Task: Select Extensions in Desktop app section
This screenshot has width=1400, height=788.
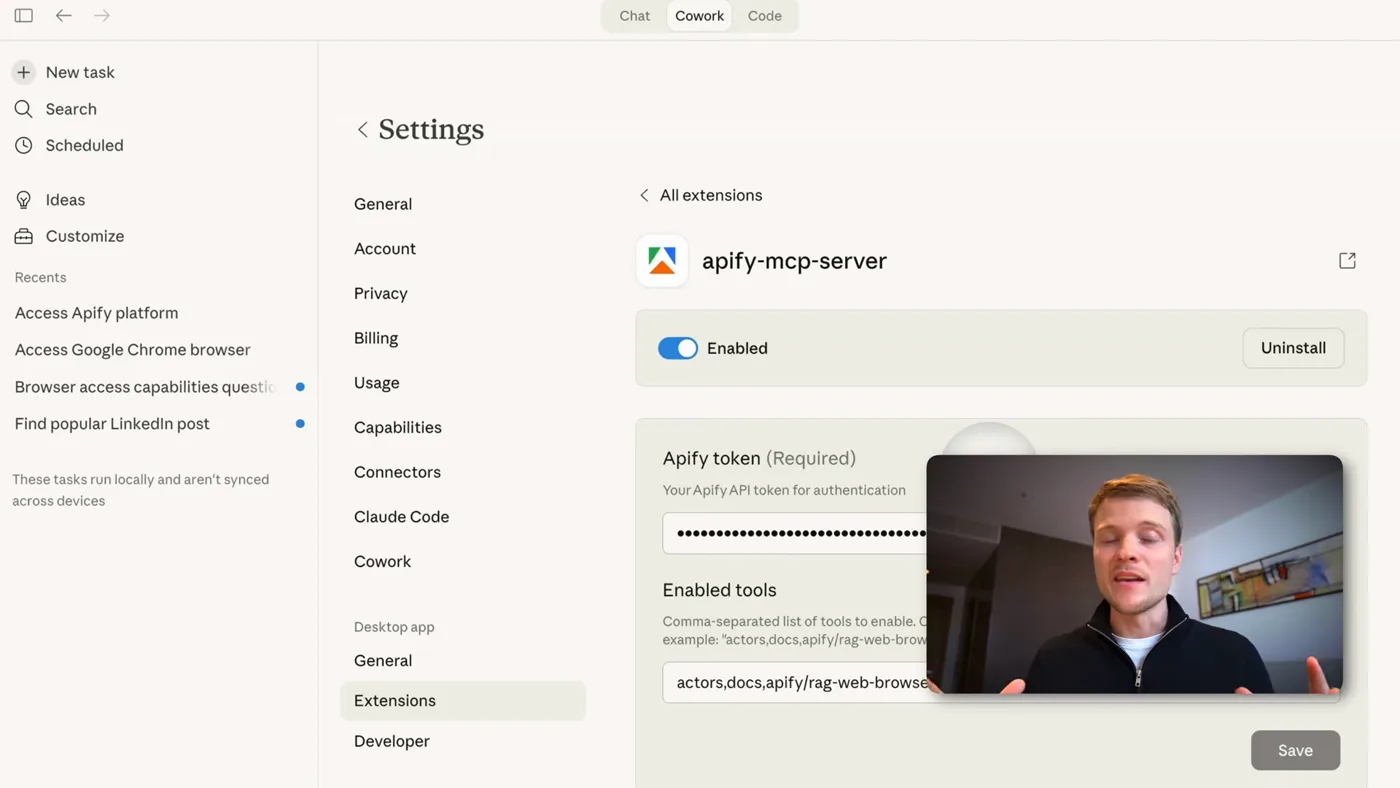Action: (x=463, y=701)
